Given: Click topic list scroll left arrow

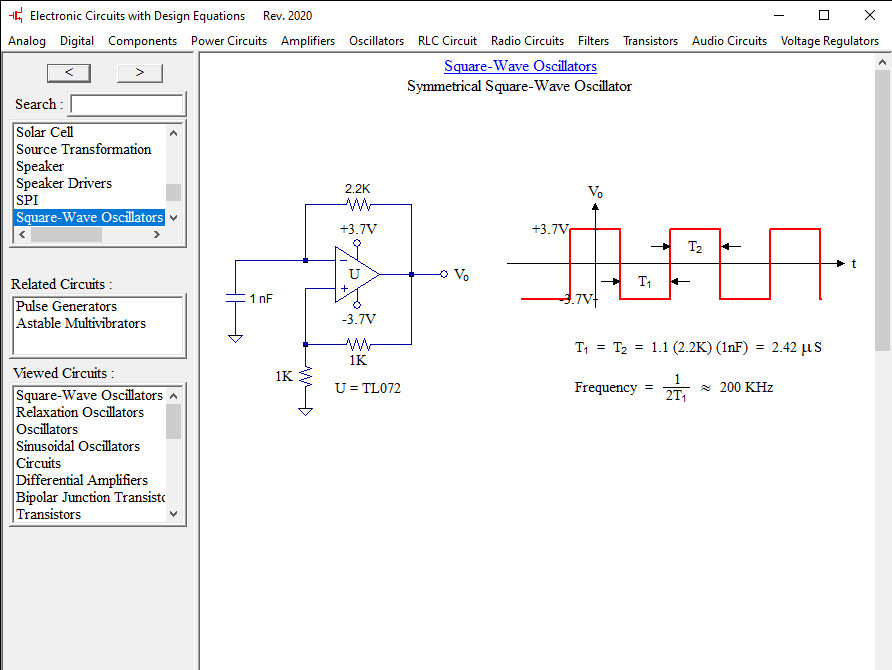Looking at the screenshot, I should click(22, 234).
